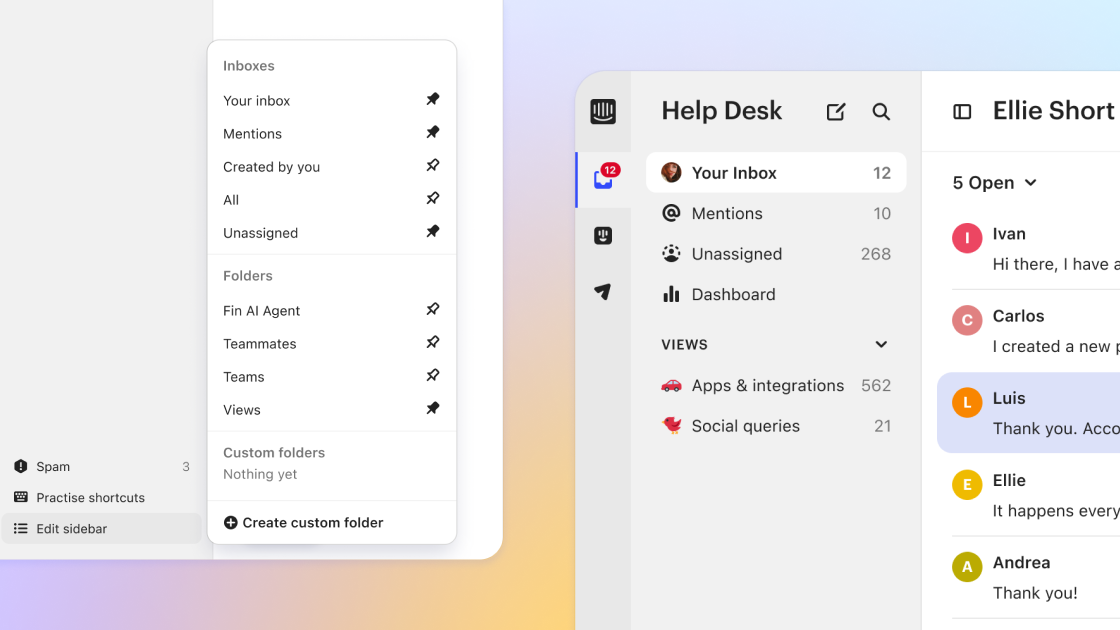This screenshot has height=630, width=1120.
Task: Open the 5 Open status dropdown
Action: (994, 183)
